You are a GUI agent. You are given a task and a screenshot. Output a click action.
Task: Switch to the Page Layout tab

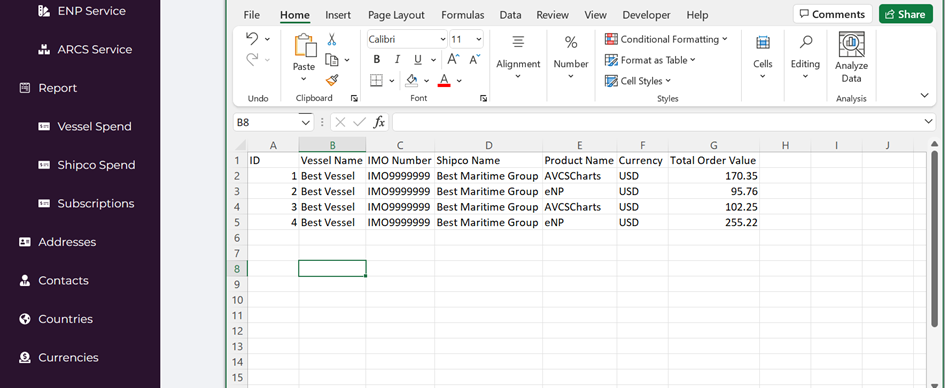tap(396, 16)
